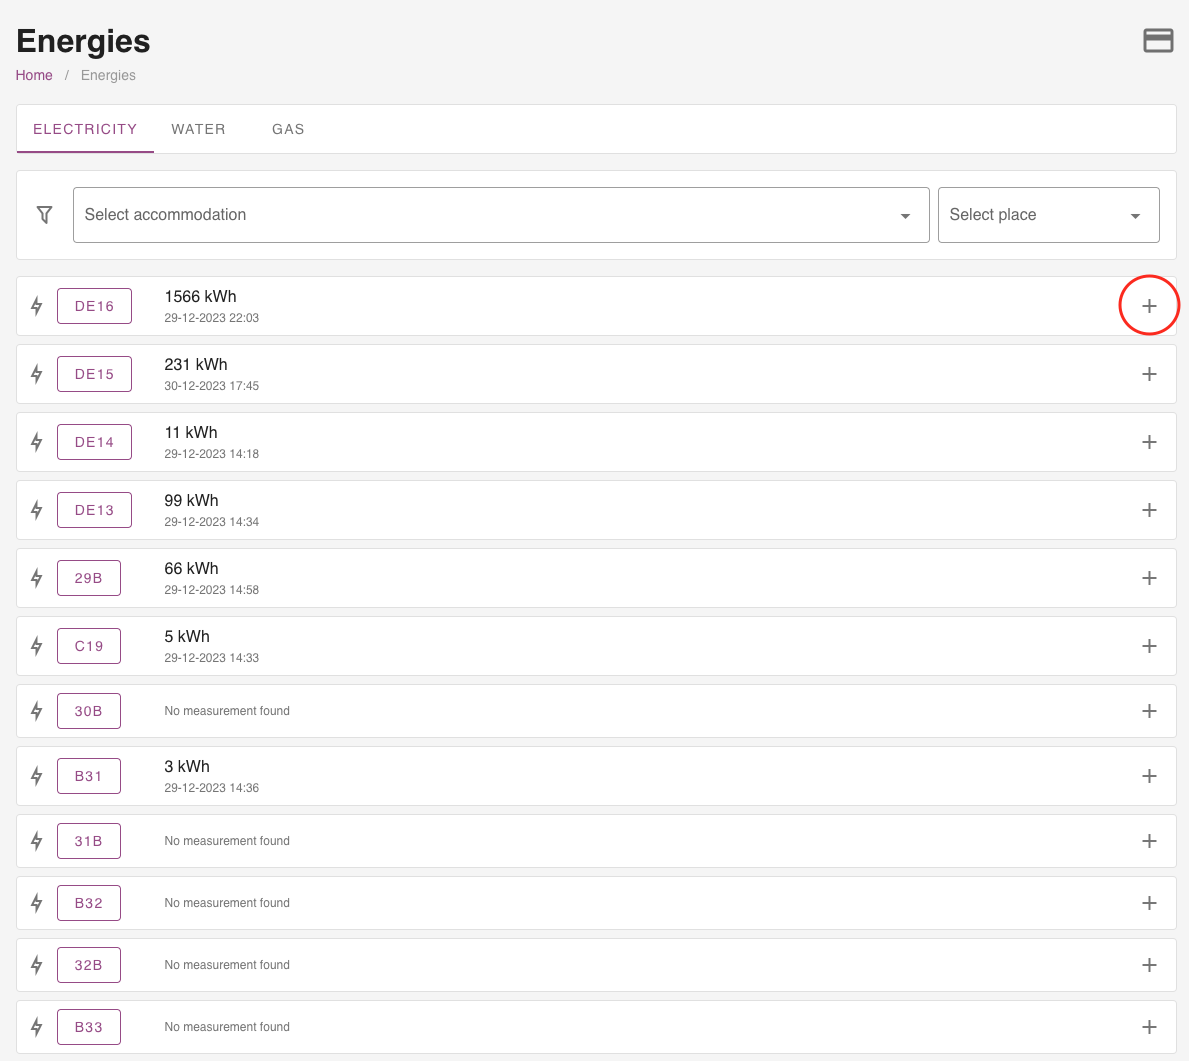Click the 30B accommodation tag
This screenshot has height=1061, width=1189.
(x=89, y=711)
